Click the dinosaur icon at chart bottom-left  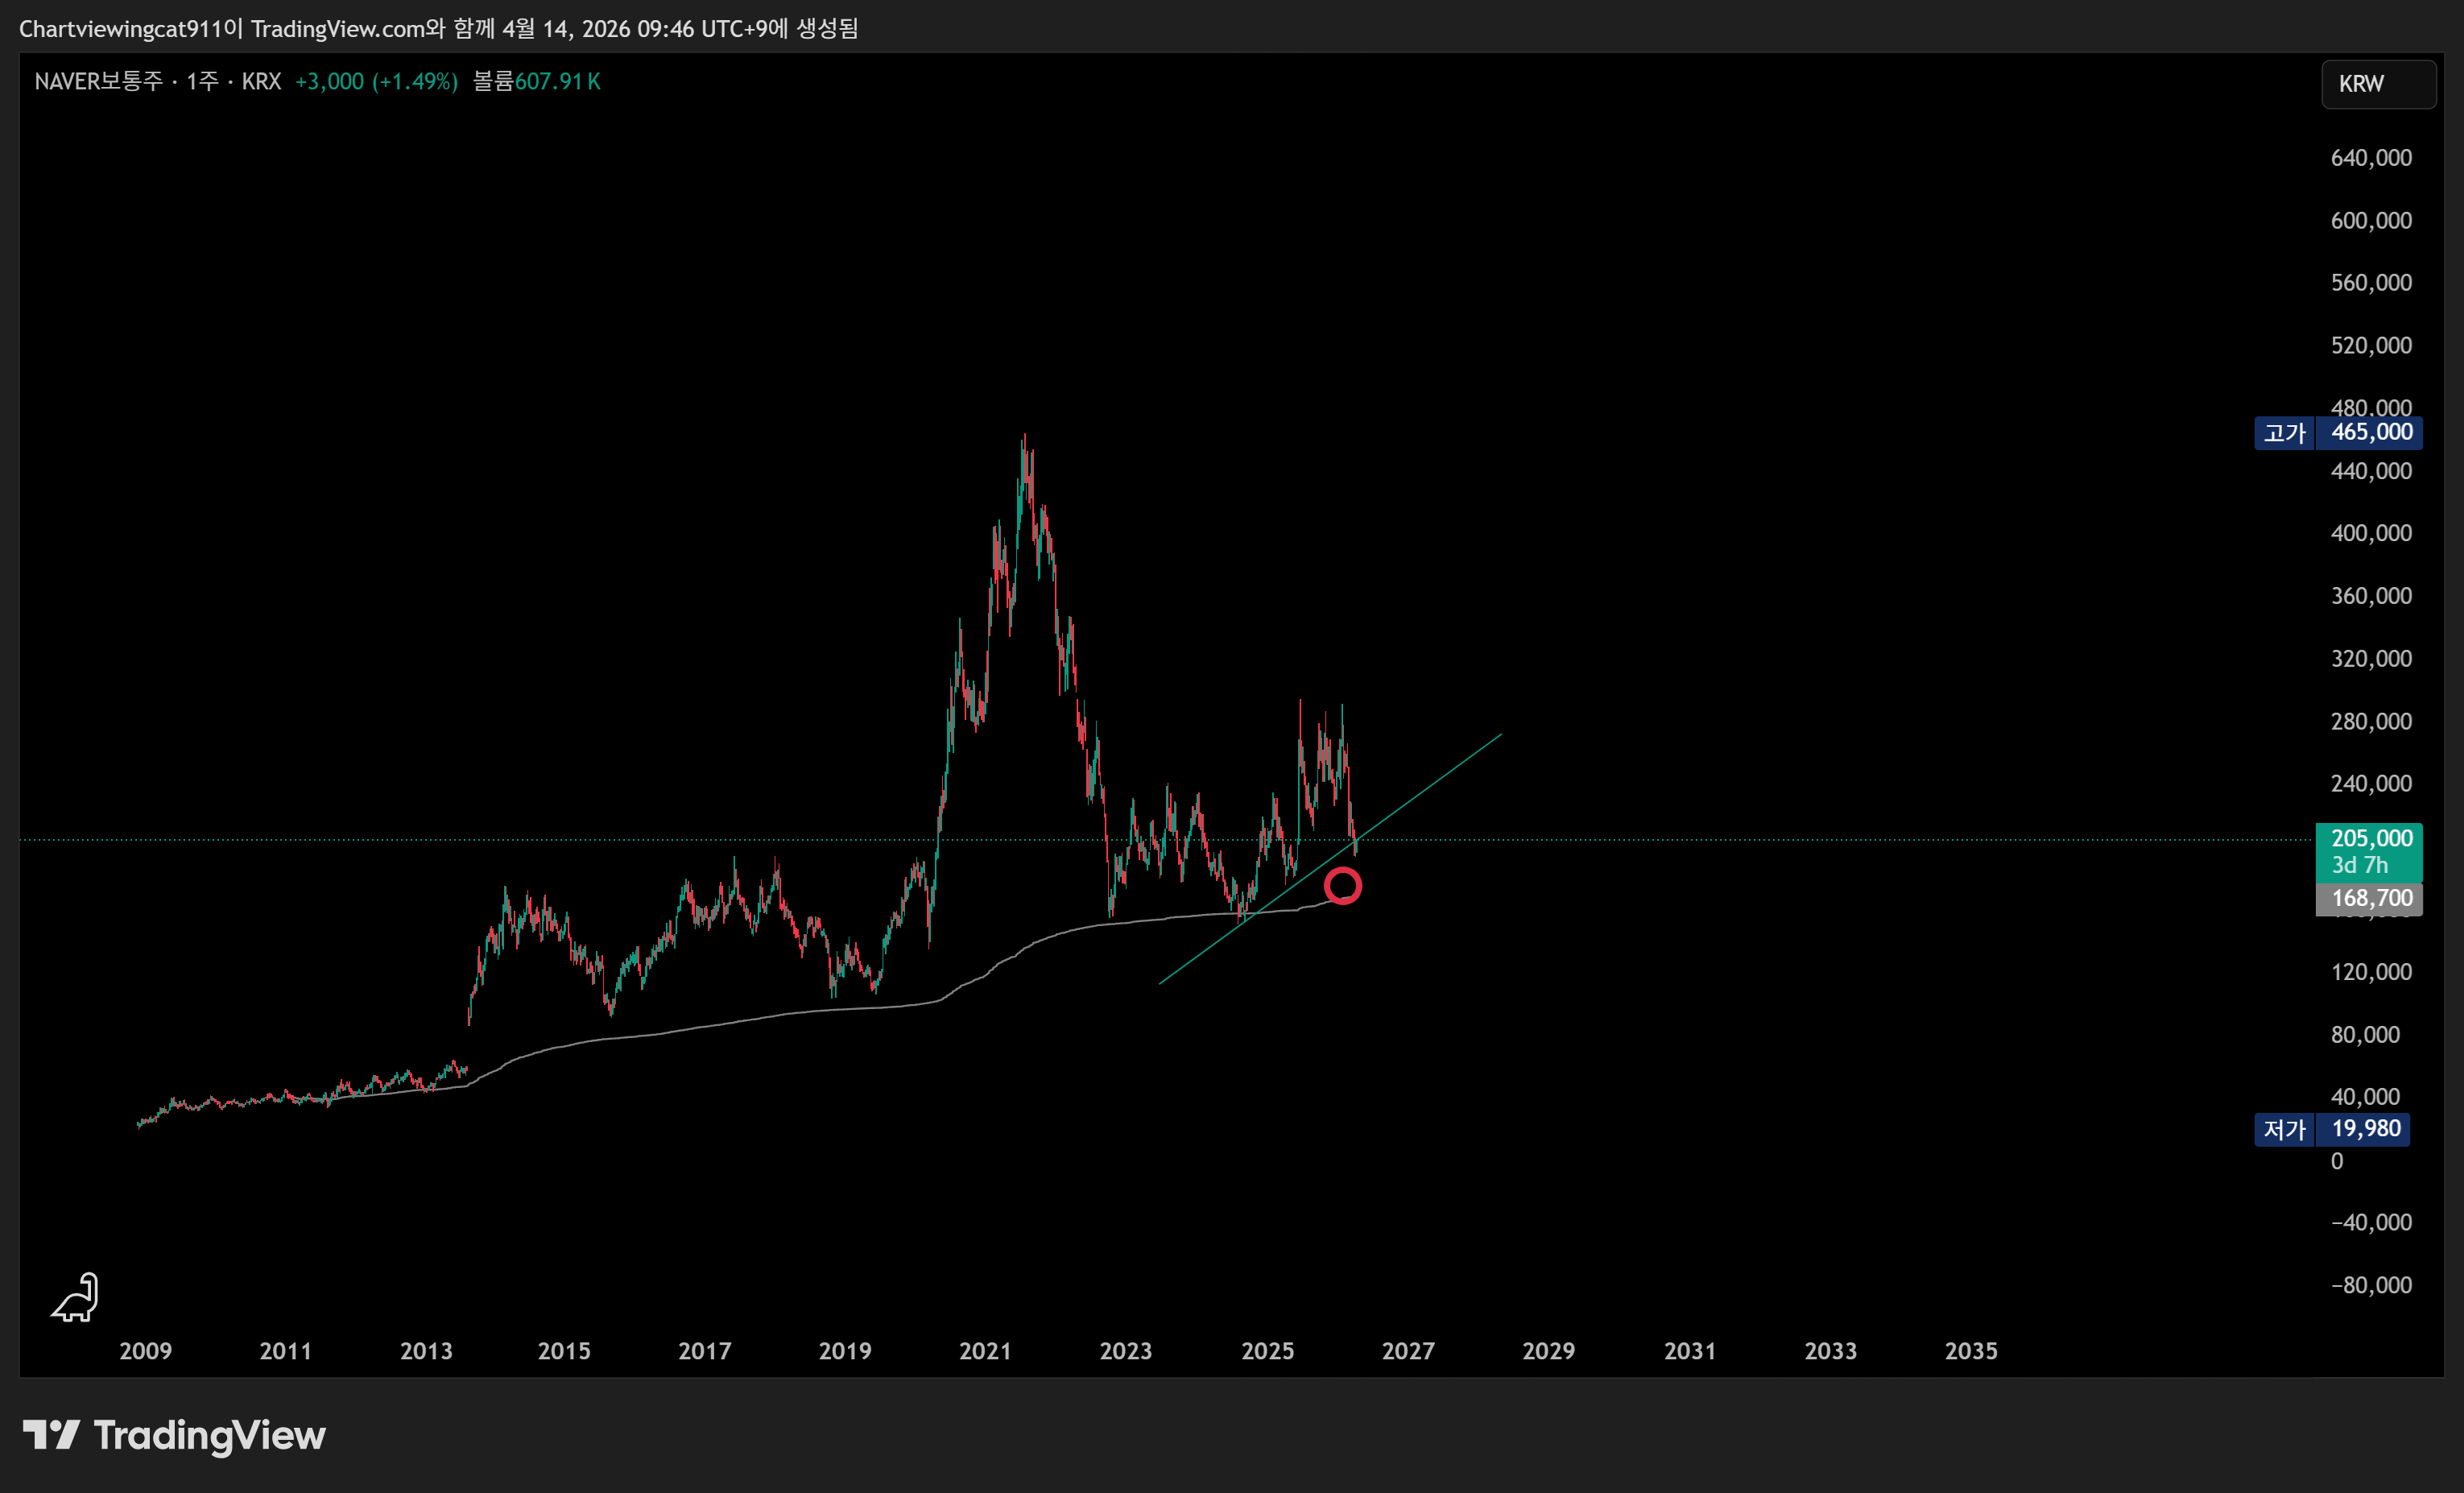pyautogui.click(x=76, y=1297)
